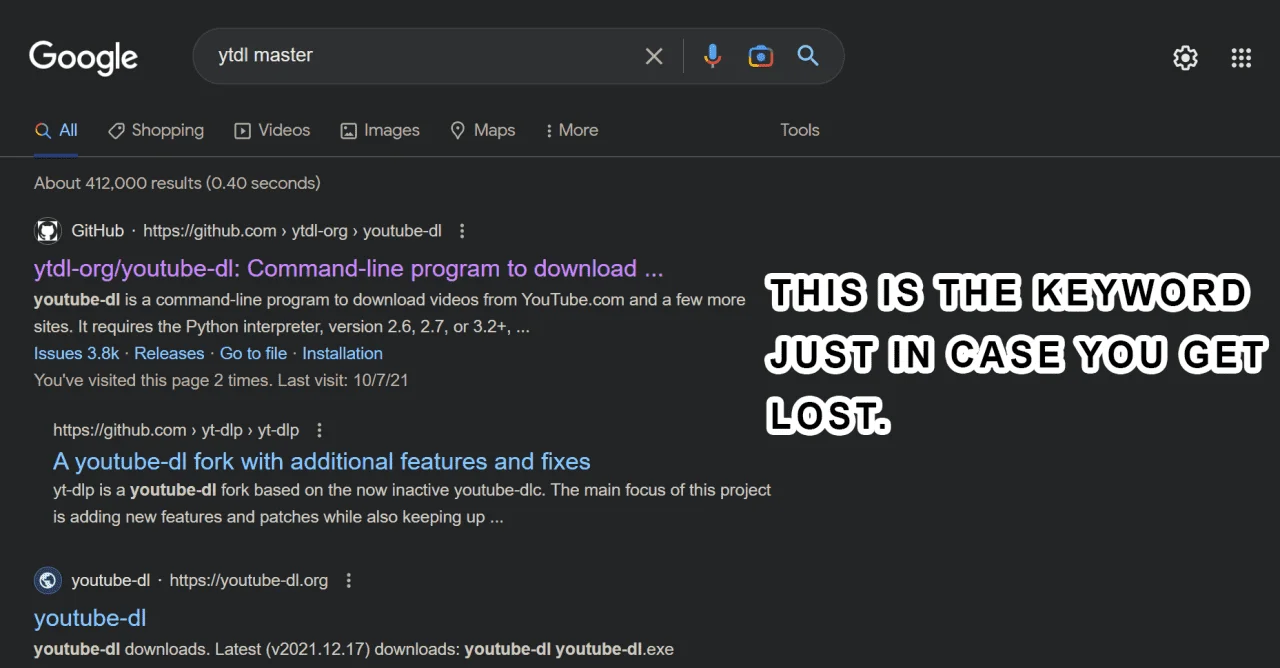
Task: Click the github.com › ytdl-org › youtube-dl URL
Action: pos(292,231)
